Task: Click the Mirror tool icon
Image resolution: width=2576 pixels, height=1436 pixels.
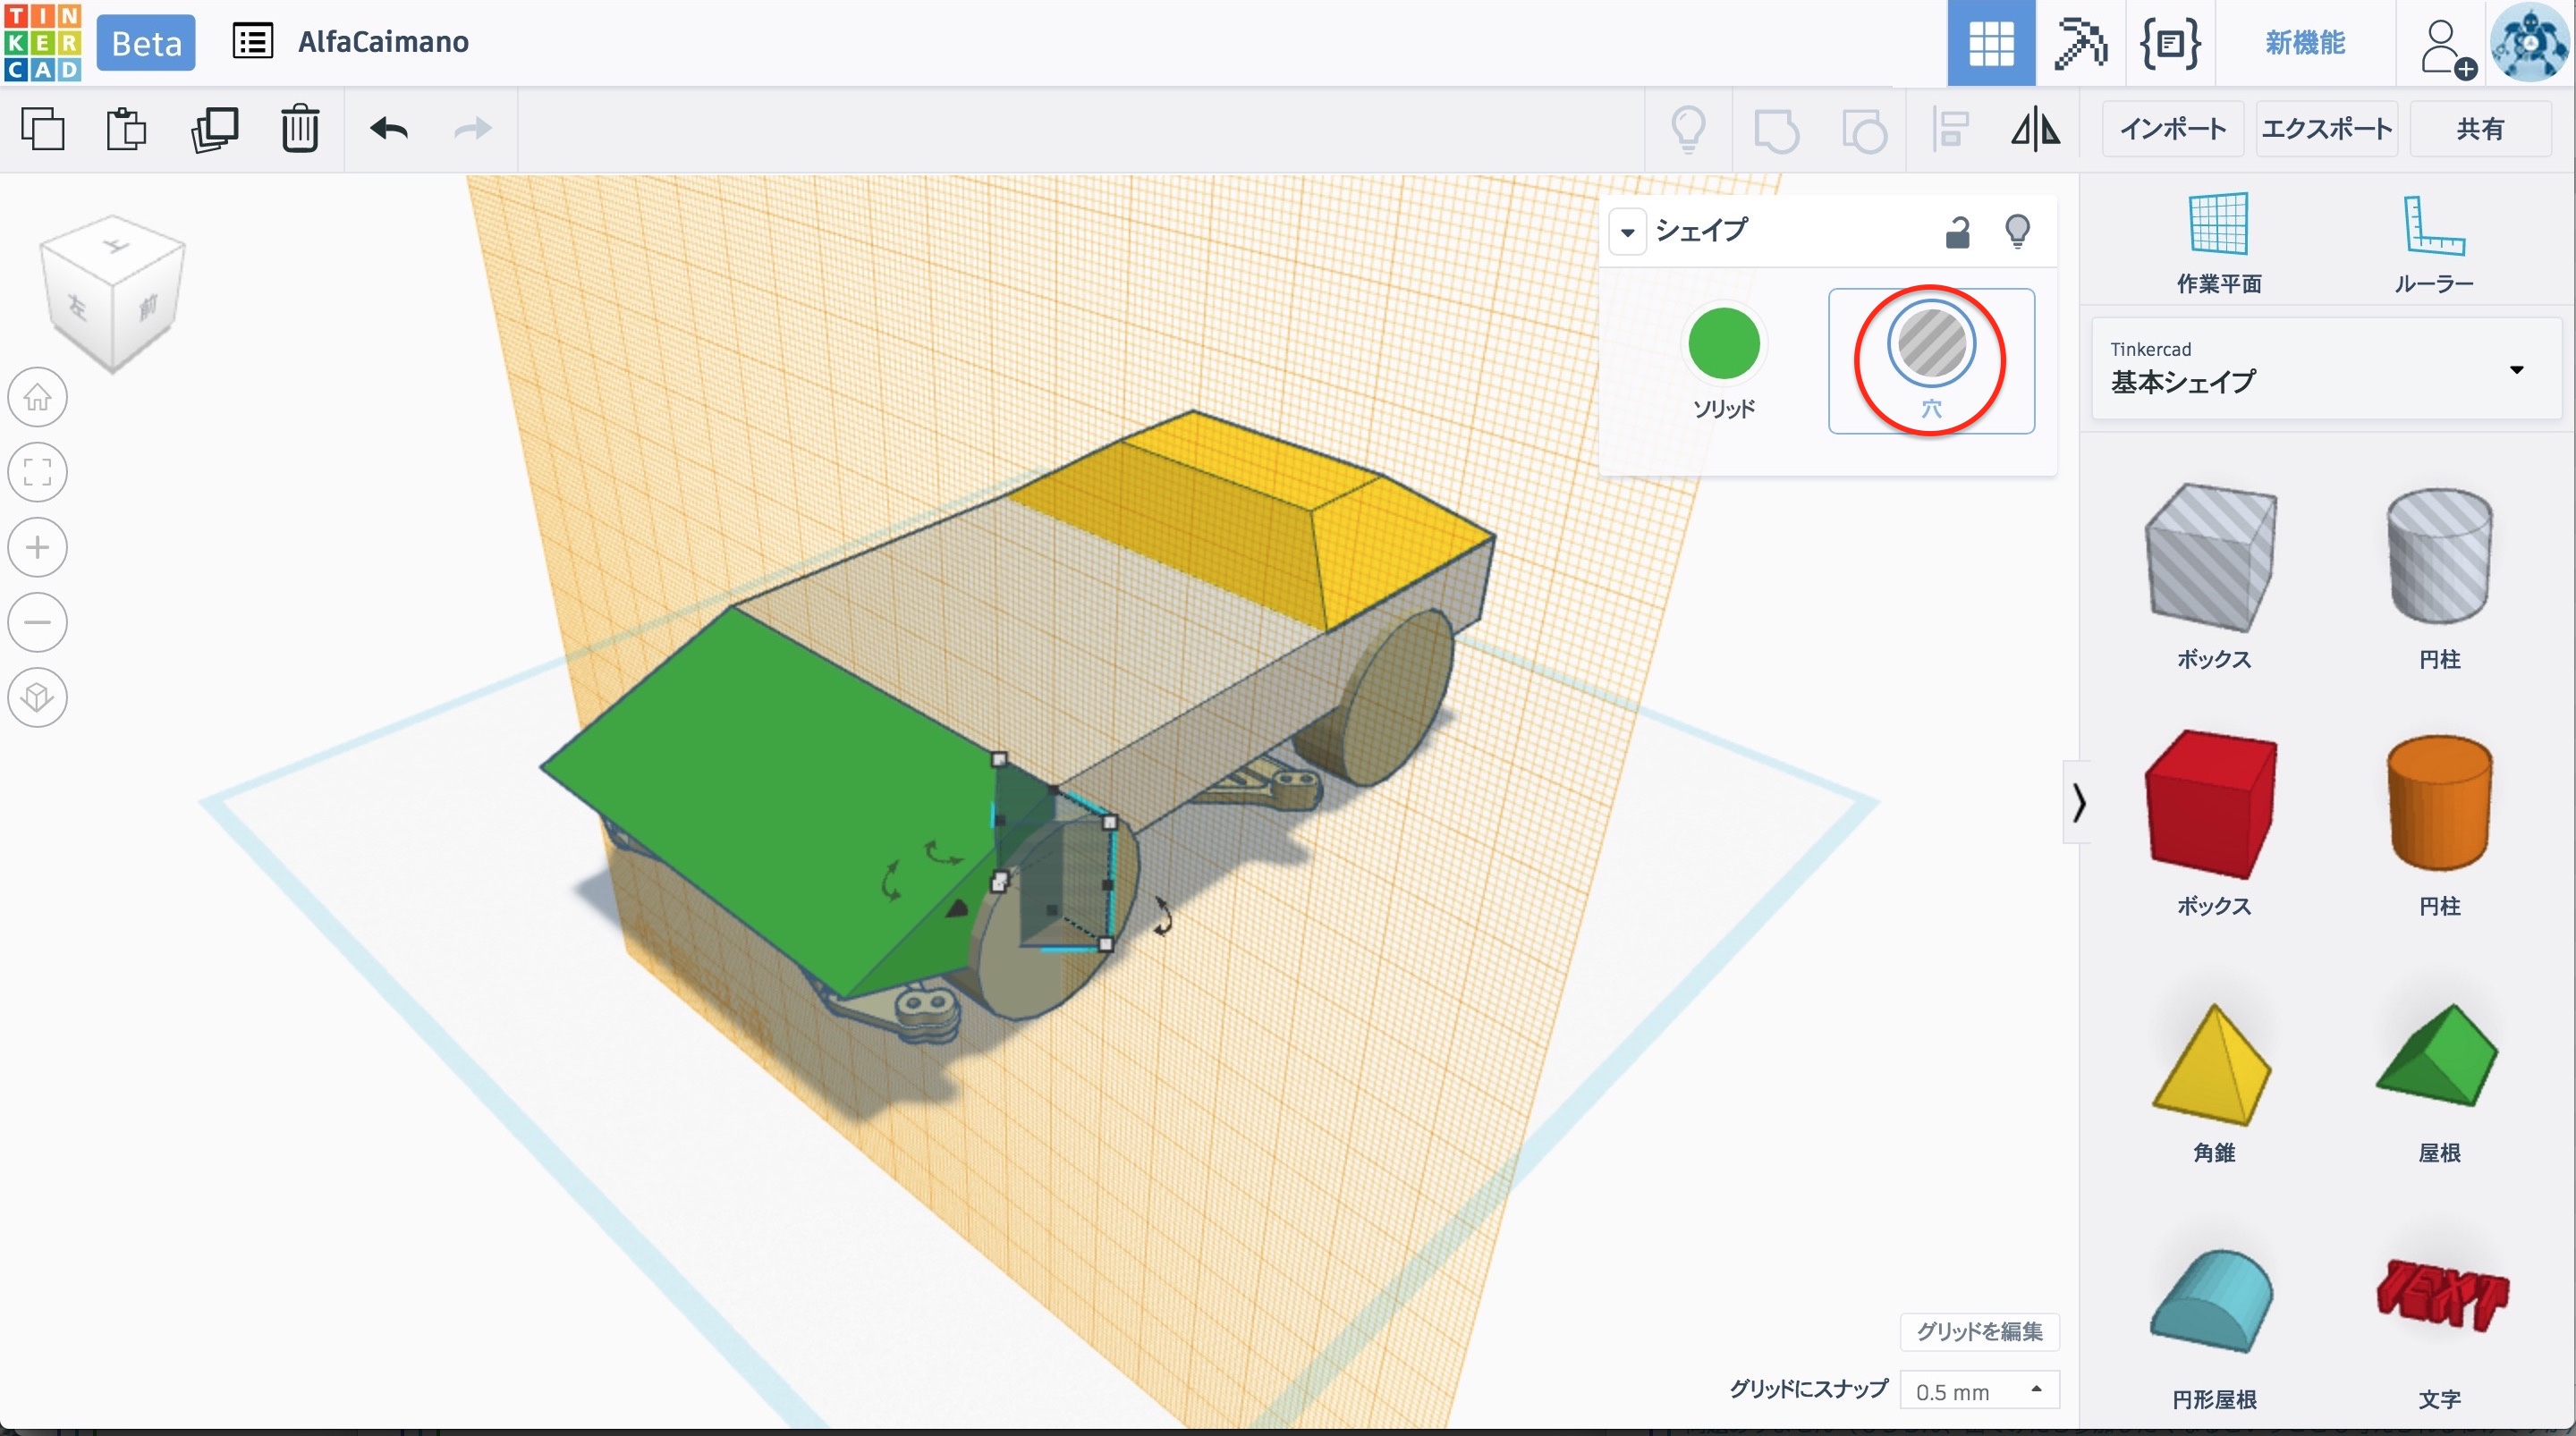Action: 2035,129
